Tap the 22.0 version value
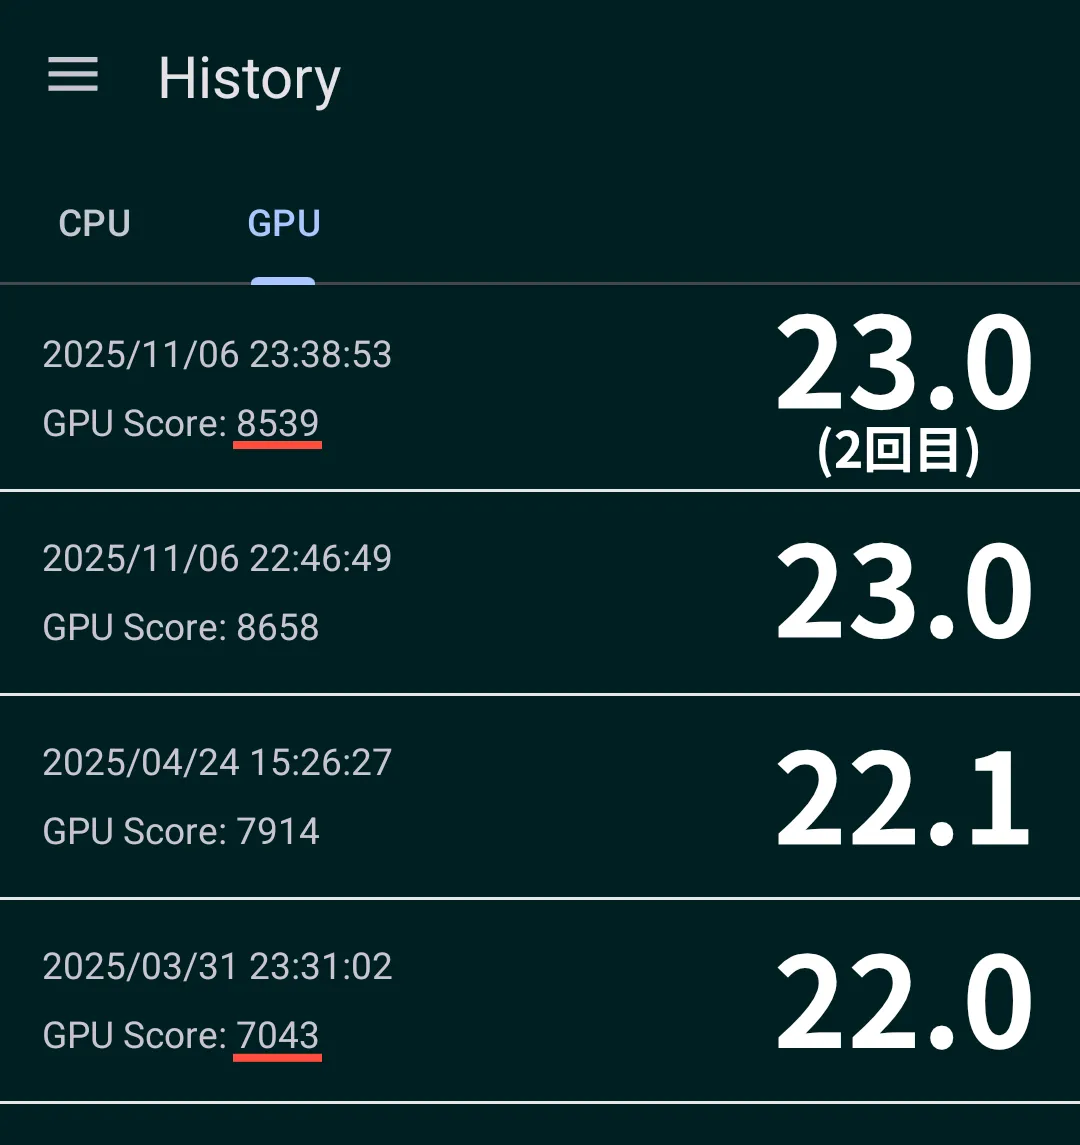The image size is (1080, 1145). pyautogui.click(x=904, y=1001)
